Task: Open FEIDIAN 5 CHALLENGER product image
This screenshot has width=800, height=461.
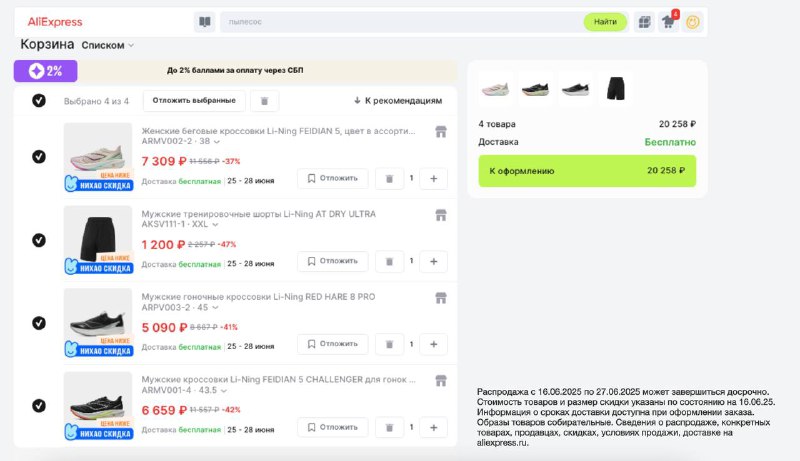Action: (98, 406)
